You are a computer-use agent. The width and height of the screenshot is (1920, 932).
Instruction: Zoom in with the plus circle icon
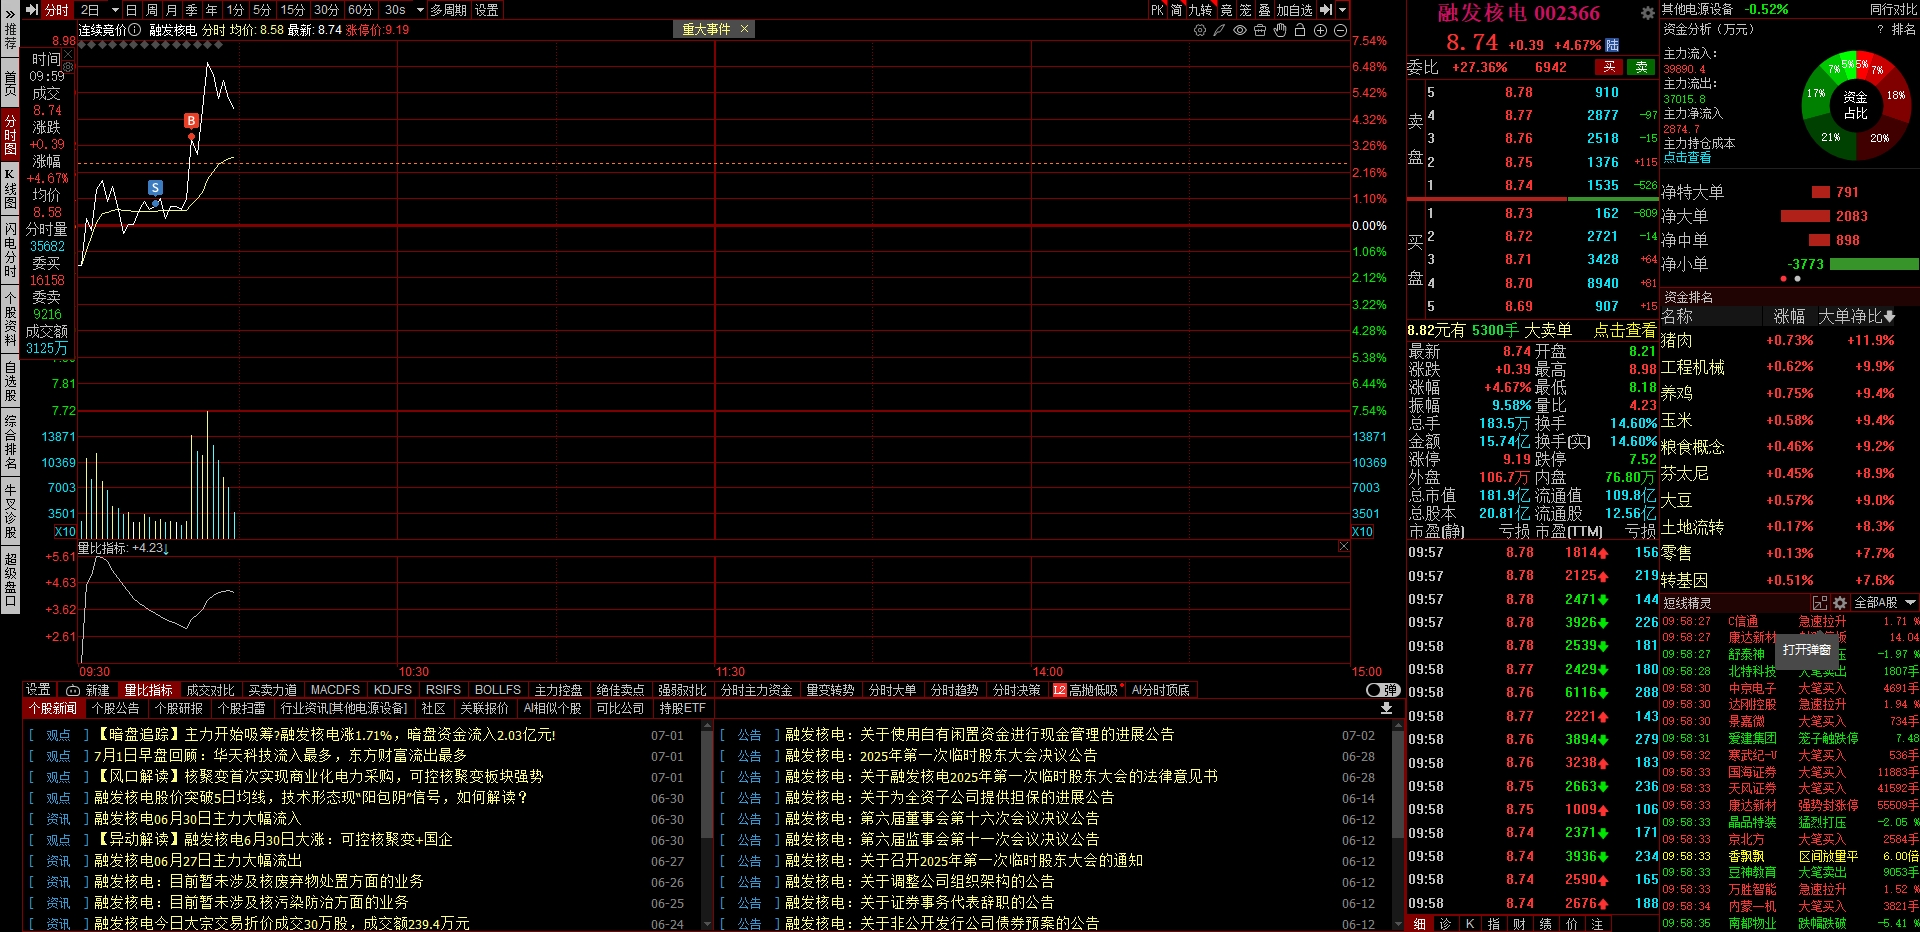[1320, 30]
